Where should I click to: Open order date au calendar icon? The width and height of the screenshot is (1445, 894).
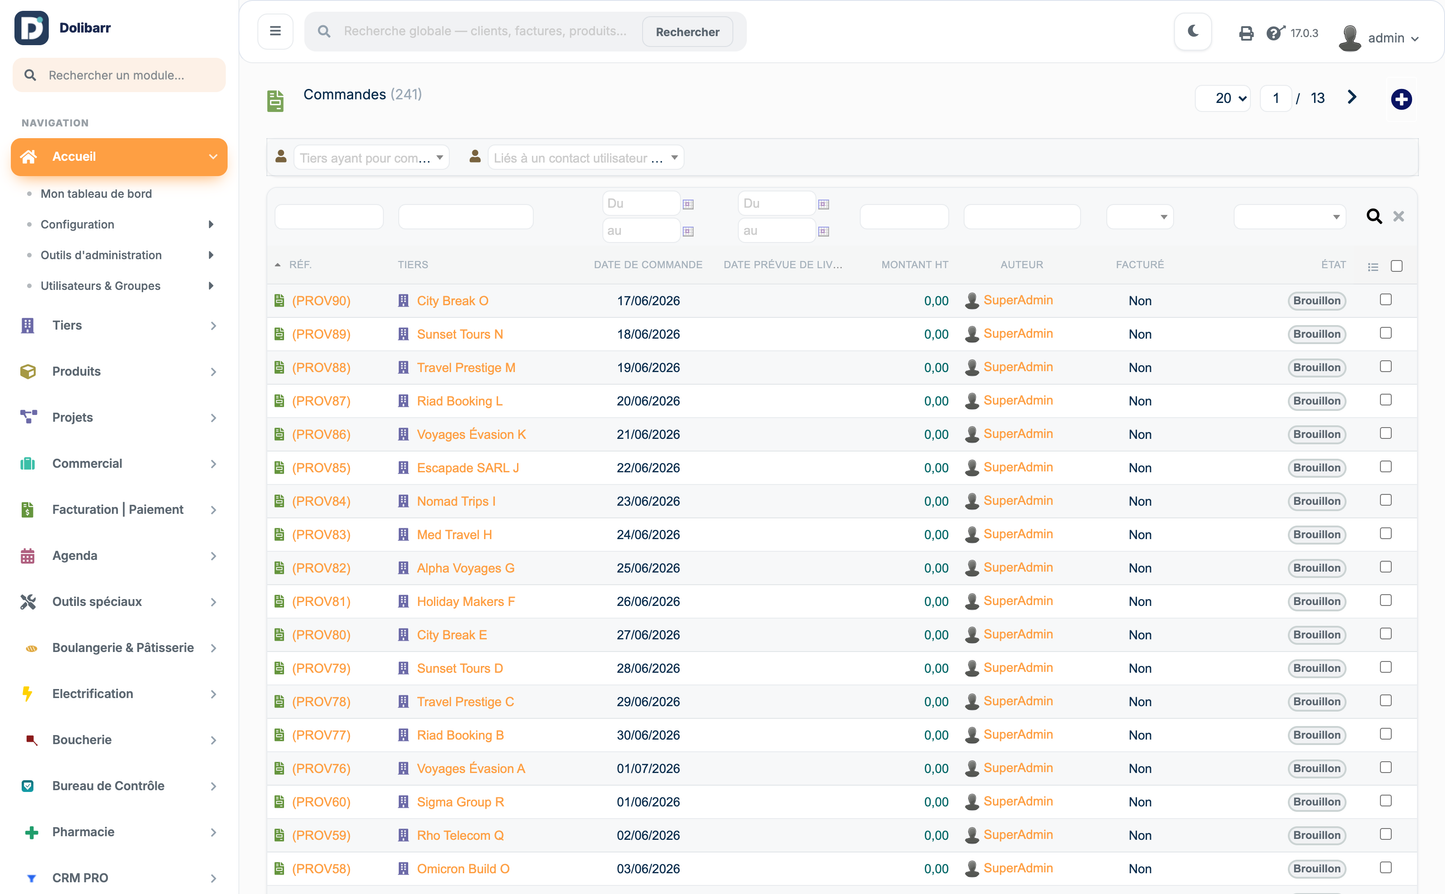[688, 231]
